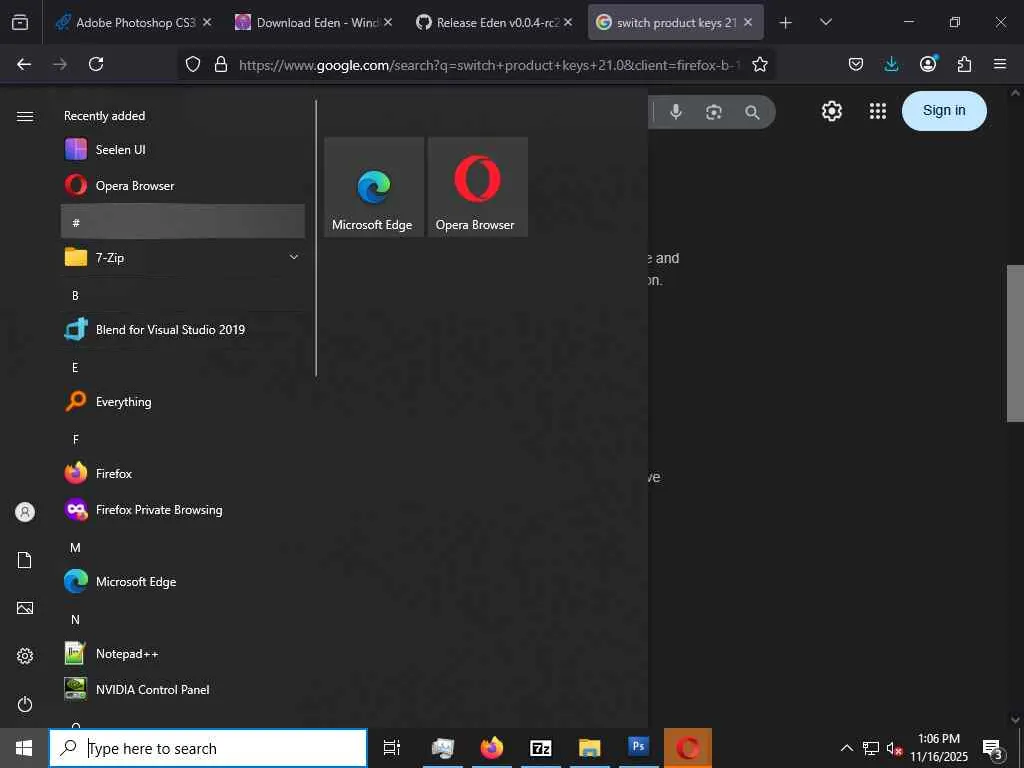This screenshot has height=768, width=1024.
Task: Click the Google Sign in button
Action: click(944, 110)
